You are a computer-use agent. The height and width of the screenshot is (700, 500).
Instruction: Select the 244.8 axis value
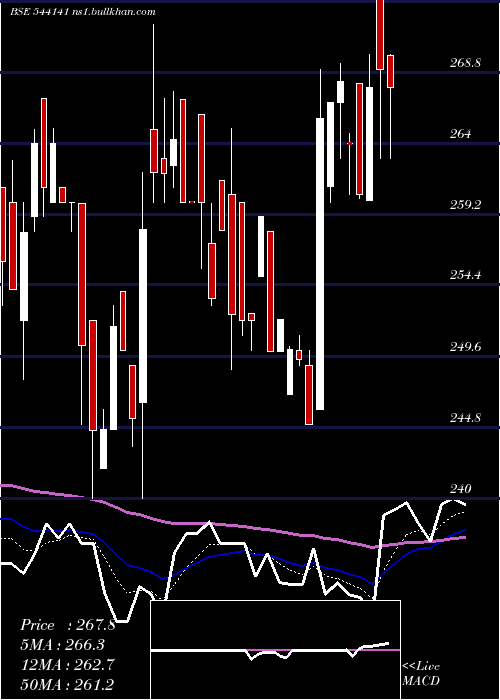tap(465, 418)
